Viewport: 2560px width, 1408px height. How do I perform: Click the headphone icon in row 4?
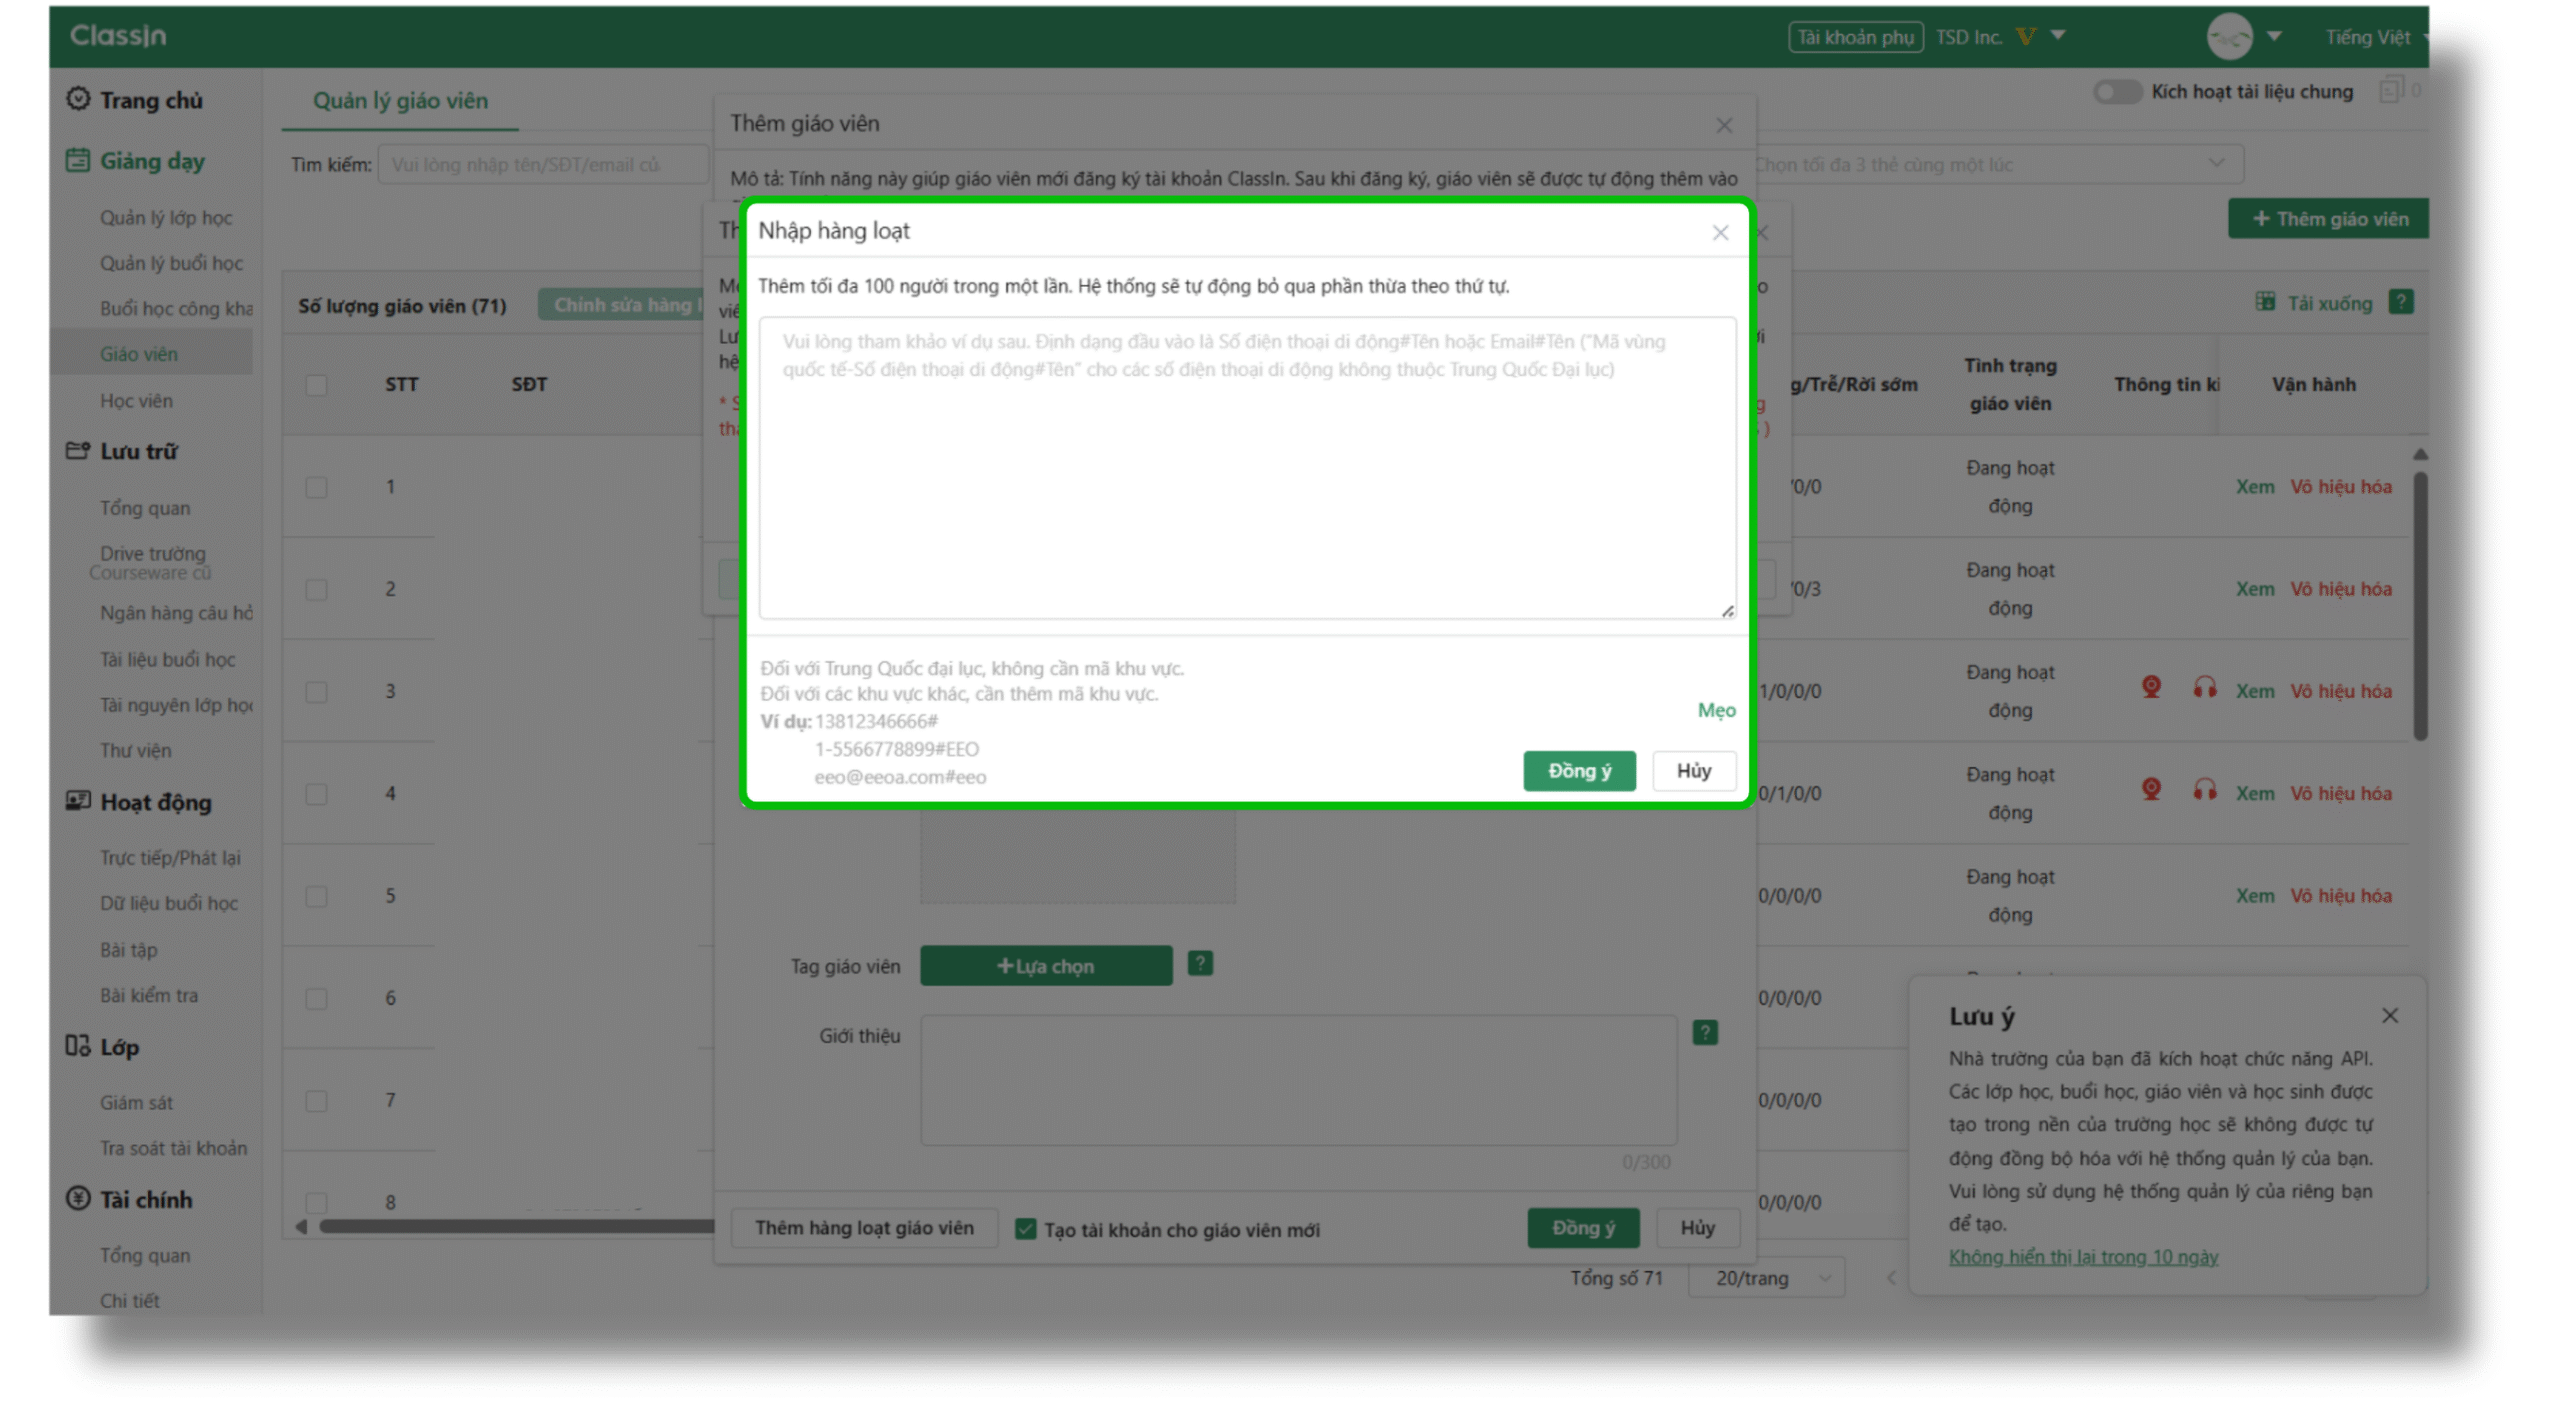pyautogui.click(x=2204, y=790)
